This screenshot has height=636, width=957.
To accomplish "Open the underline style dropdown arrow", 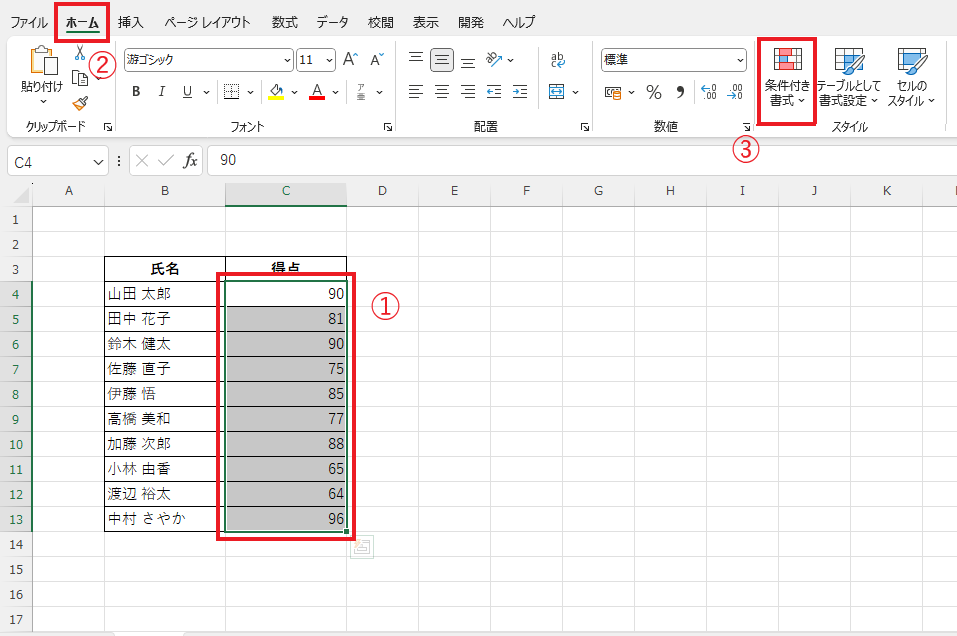I will 206,92.
